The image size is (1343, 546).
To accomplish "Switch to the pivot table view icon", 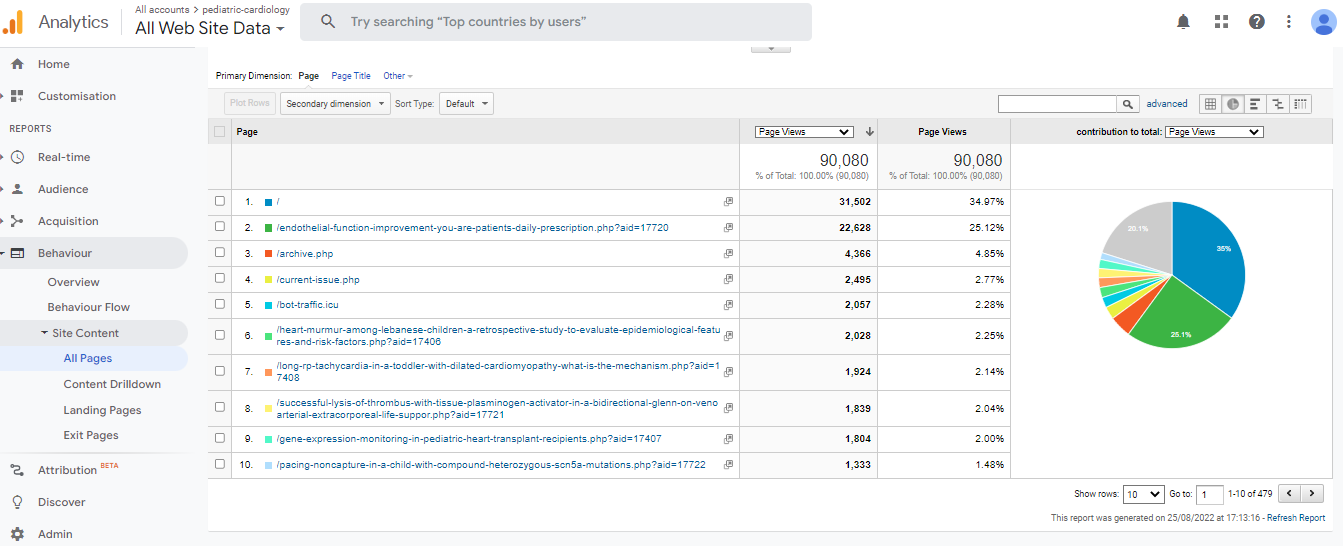I will point(1300,104).
